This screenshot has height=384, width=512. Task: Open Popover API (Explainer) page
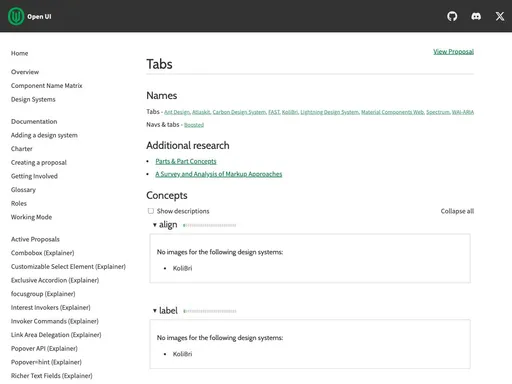coord(44,348)
